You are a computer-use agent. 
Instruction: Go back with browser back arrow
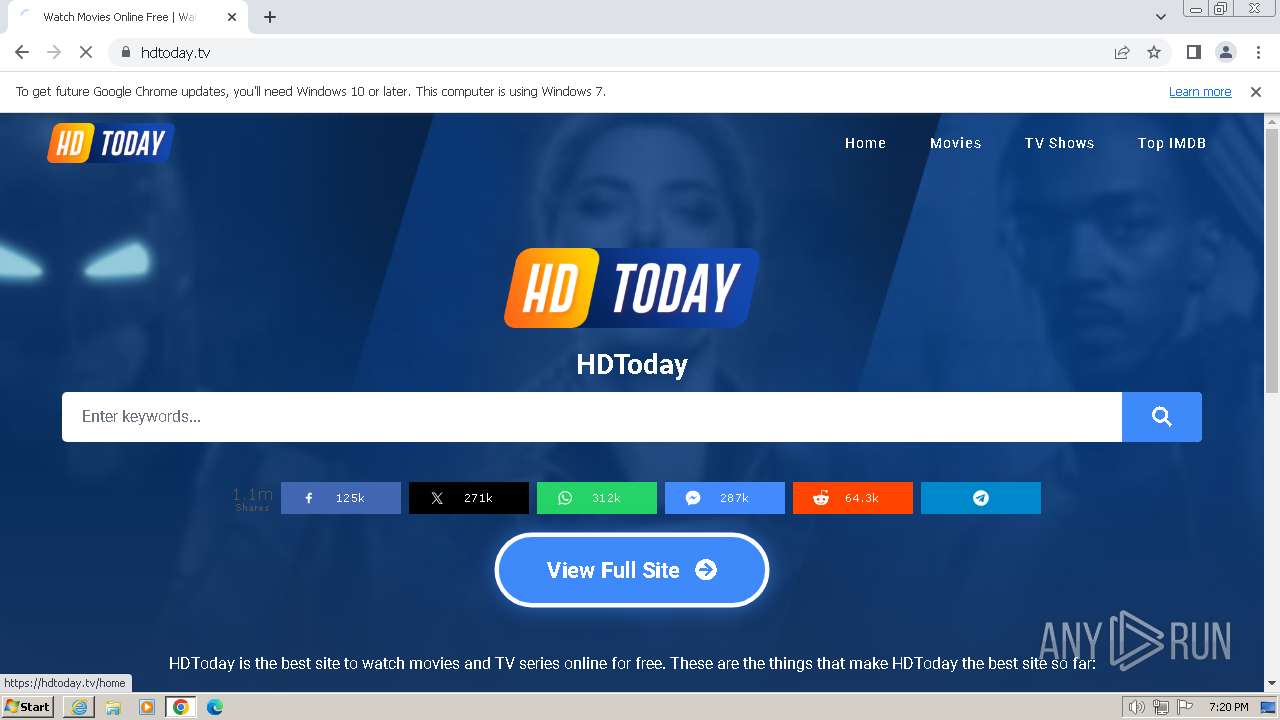click(x=22, y=52)
